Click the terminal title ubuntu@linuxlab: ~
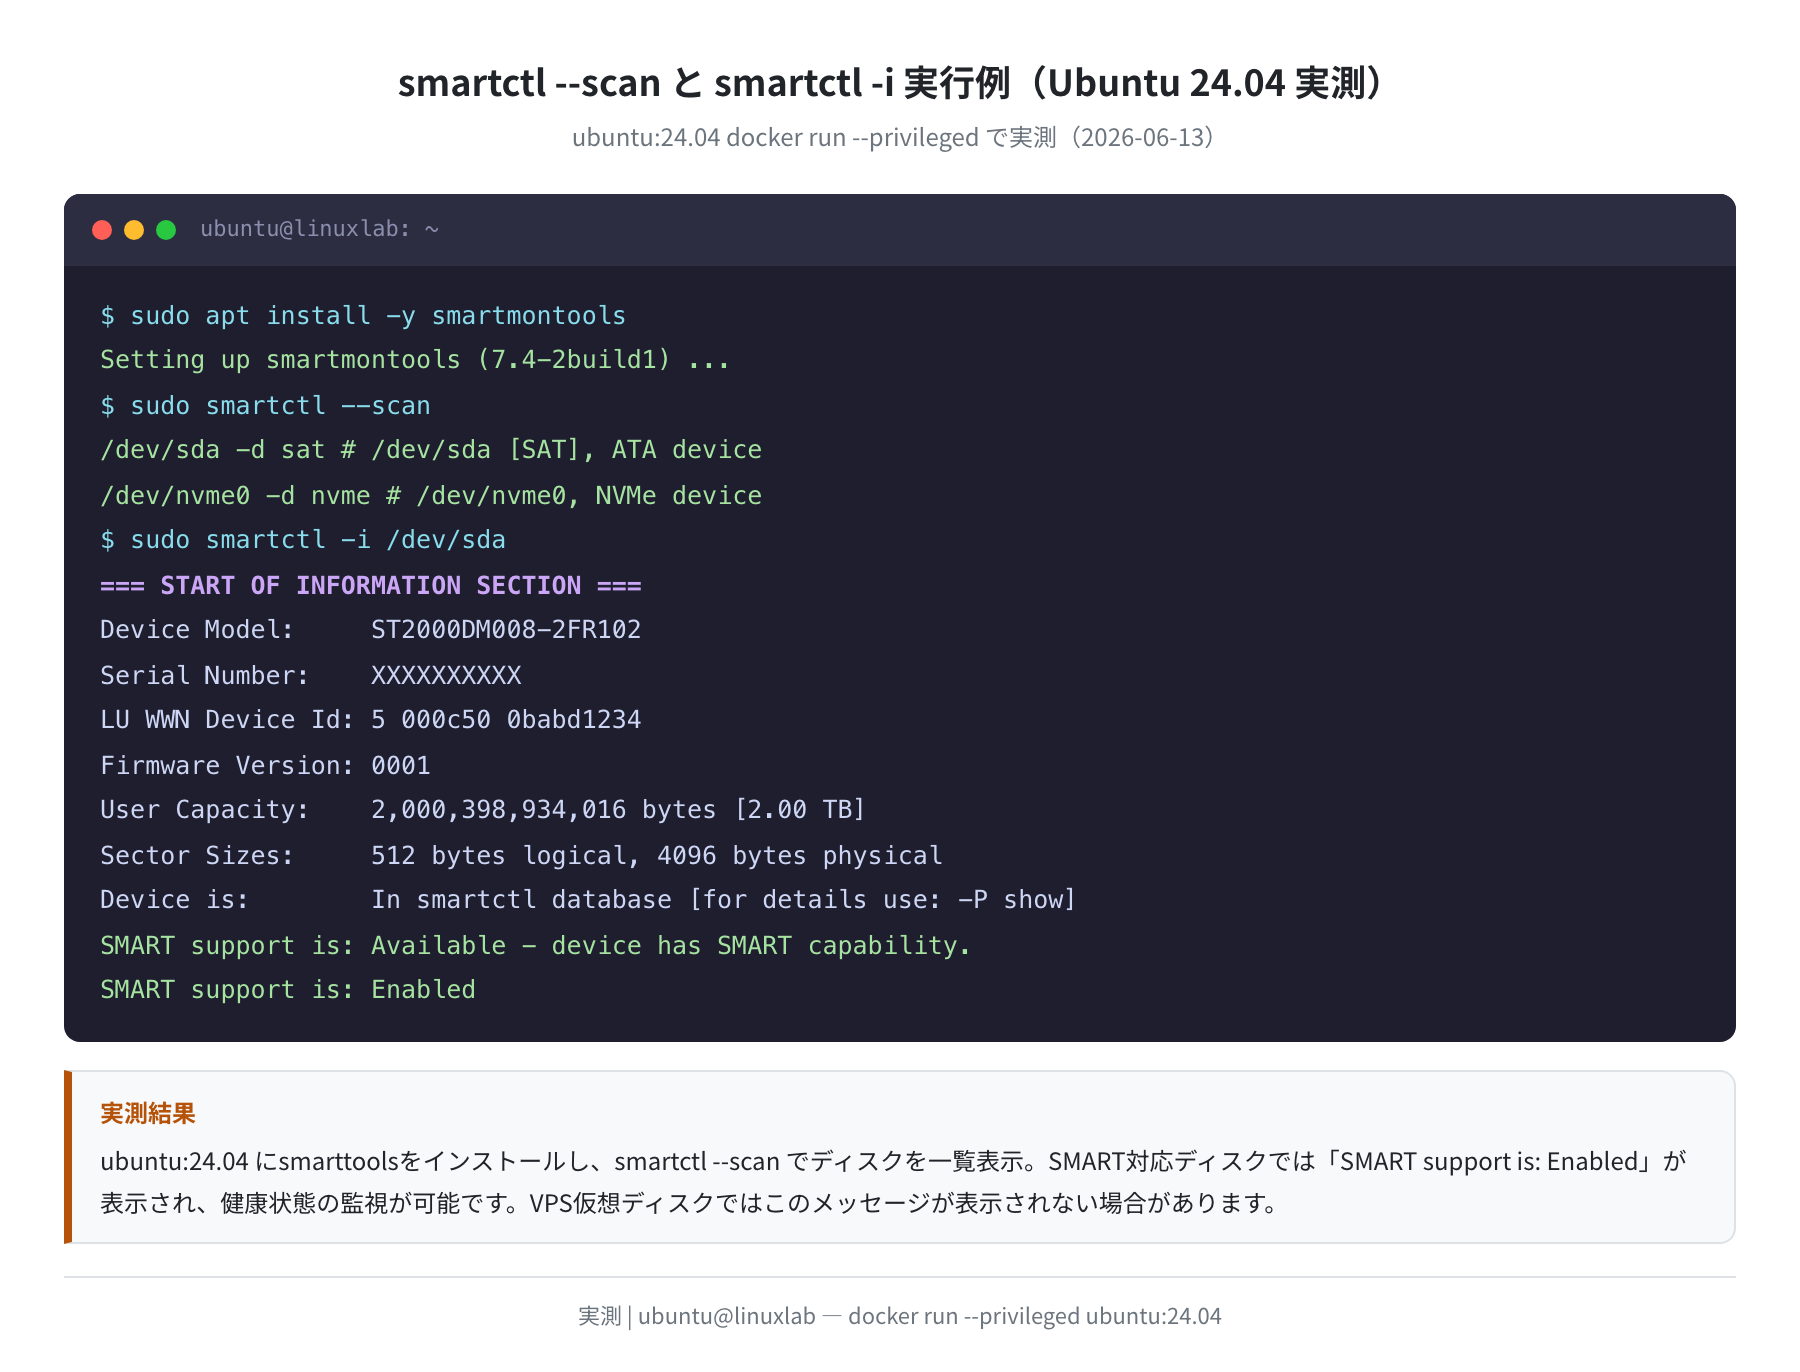 pyautogui.click(x=320, y=229)
